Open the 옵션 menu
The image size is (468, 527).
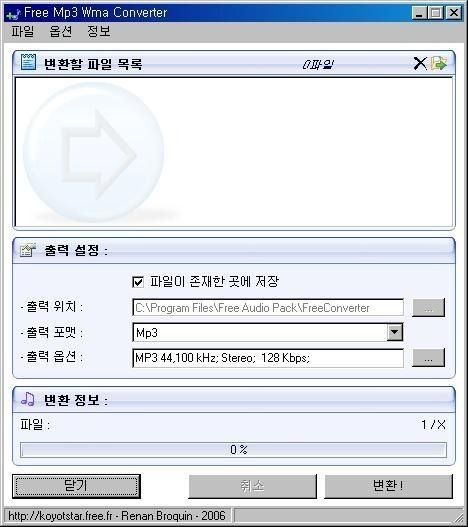pyautogui.click(x=61, y=32)
